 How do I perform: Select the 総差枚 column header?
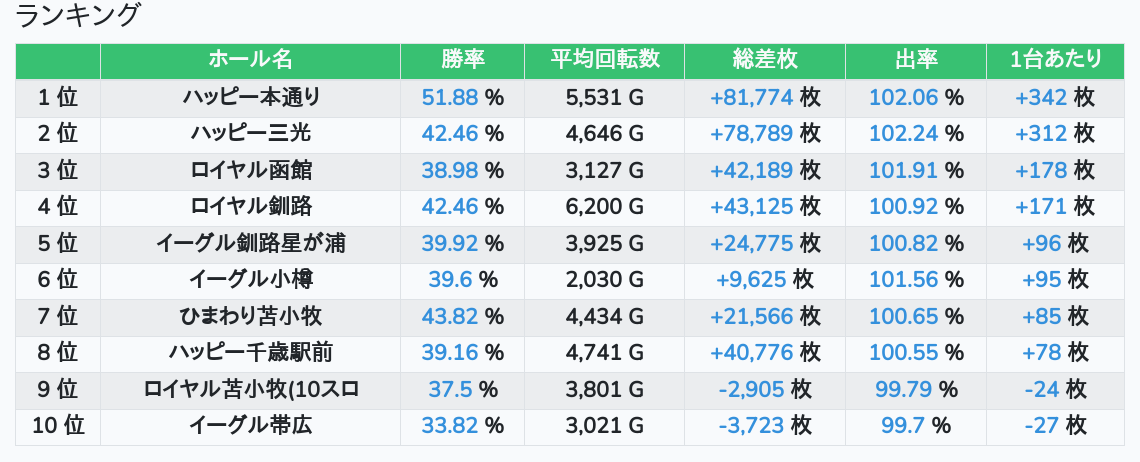765,60
